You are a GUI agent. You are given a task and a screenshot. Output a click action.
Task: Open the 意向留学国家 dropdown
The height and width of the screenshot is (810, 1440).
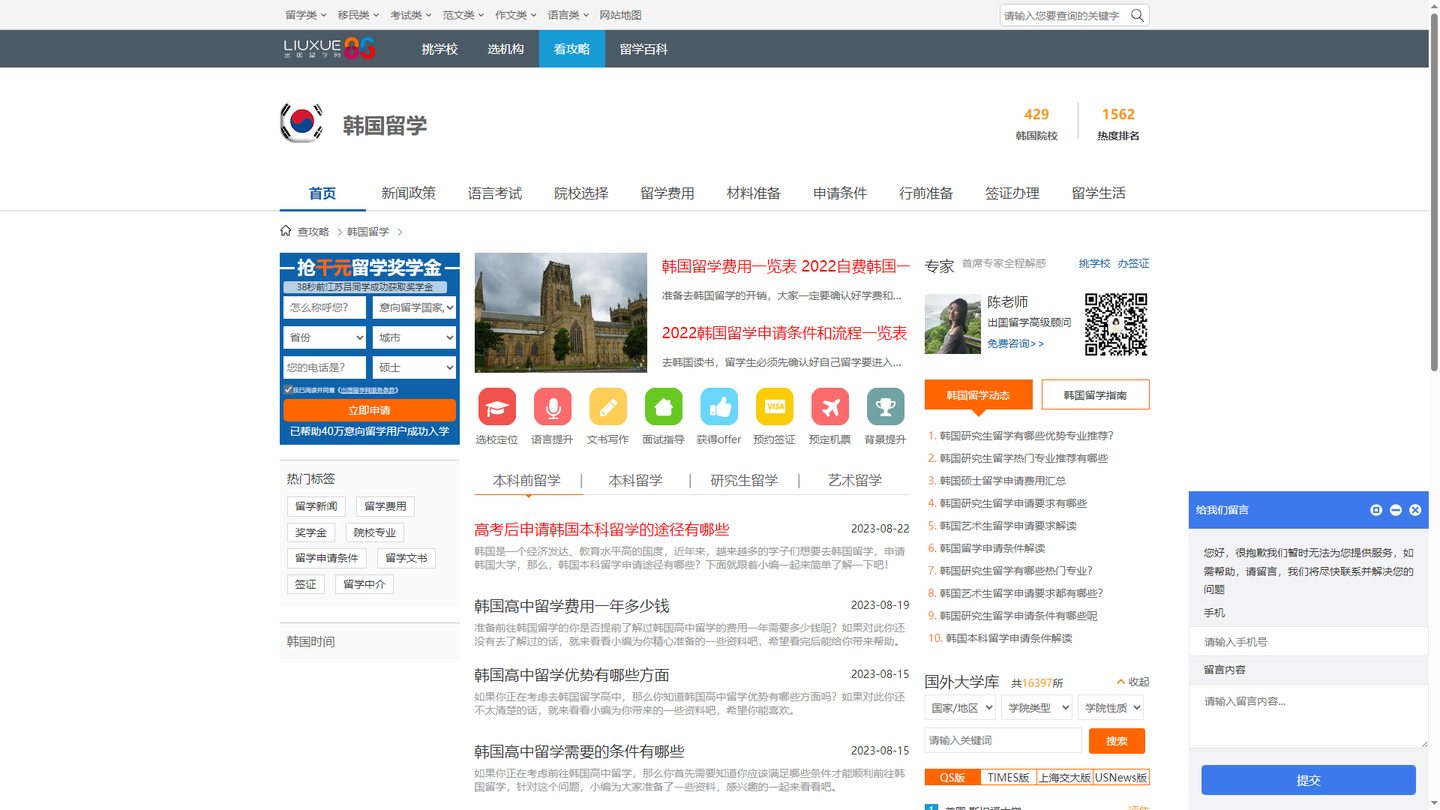414,308
